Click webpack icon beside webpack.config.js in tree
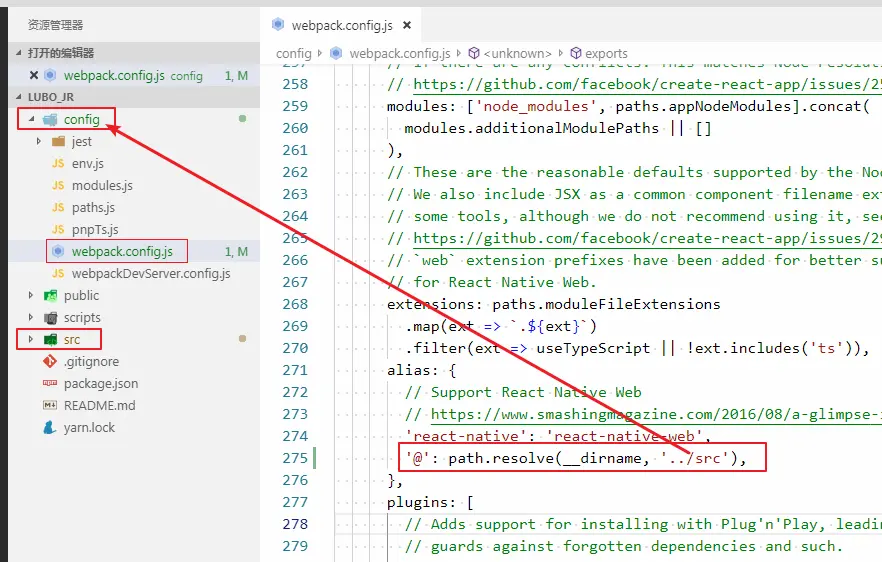The image size is (882, 562). pyautogui.click(x=58, y=251)
